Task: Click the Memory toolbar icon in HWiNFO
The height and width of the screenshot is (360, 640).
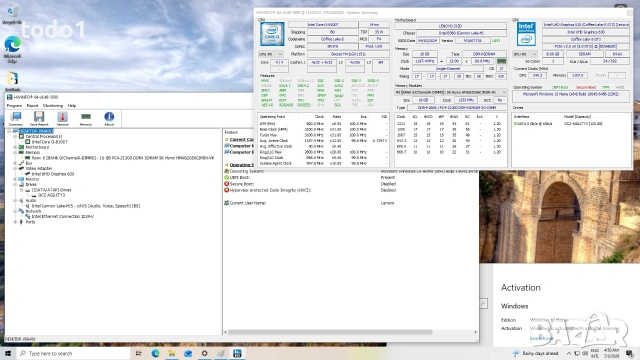Action: 86,119
